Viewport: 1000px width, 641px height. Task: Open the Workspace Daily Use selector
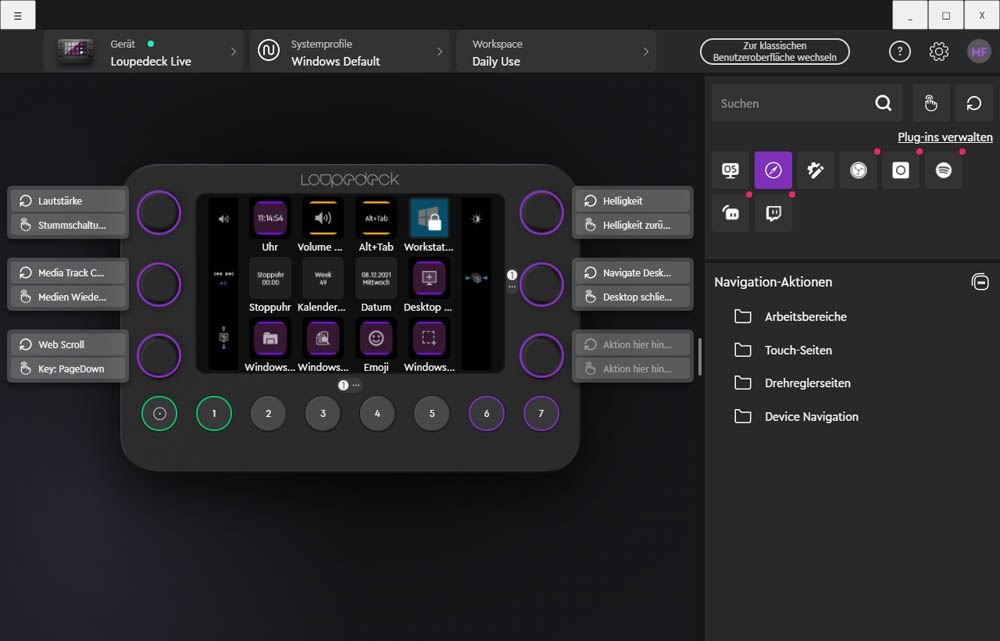[x=556, y=52]
